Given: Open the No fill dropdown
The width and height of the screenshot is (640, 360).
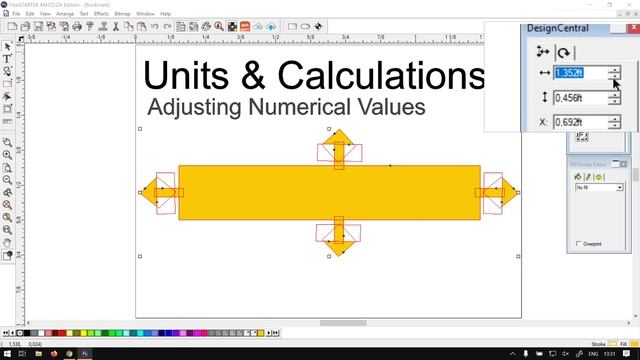Looking at the screenshot, I should point(599,187).
